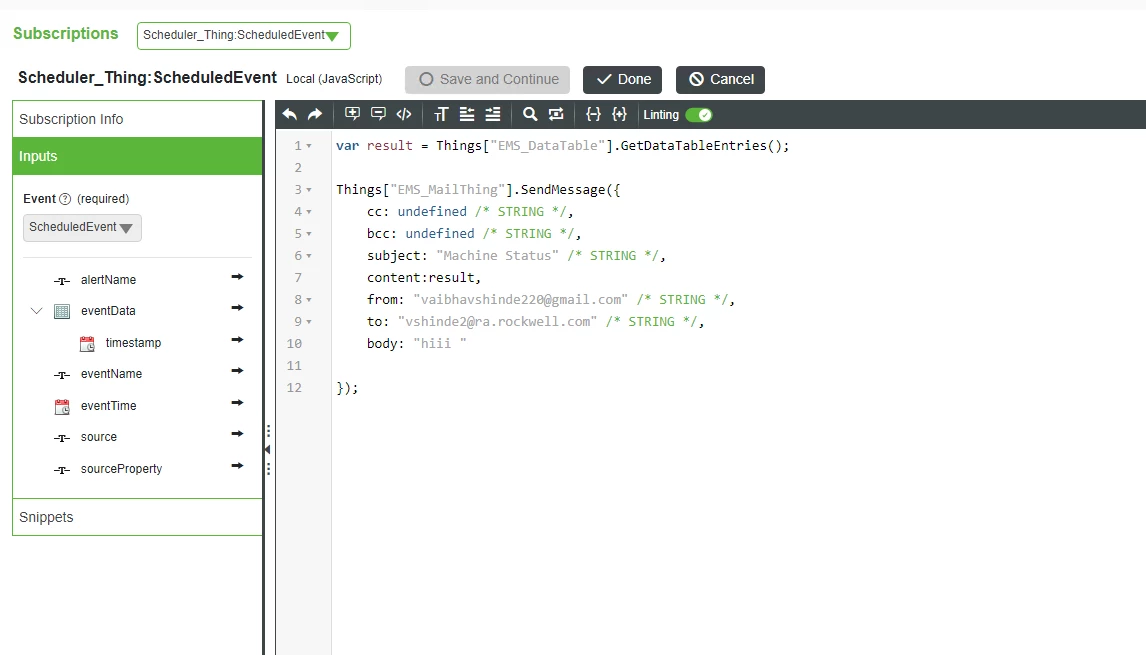Fold code at line 4

[309, 212]
